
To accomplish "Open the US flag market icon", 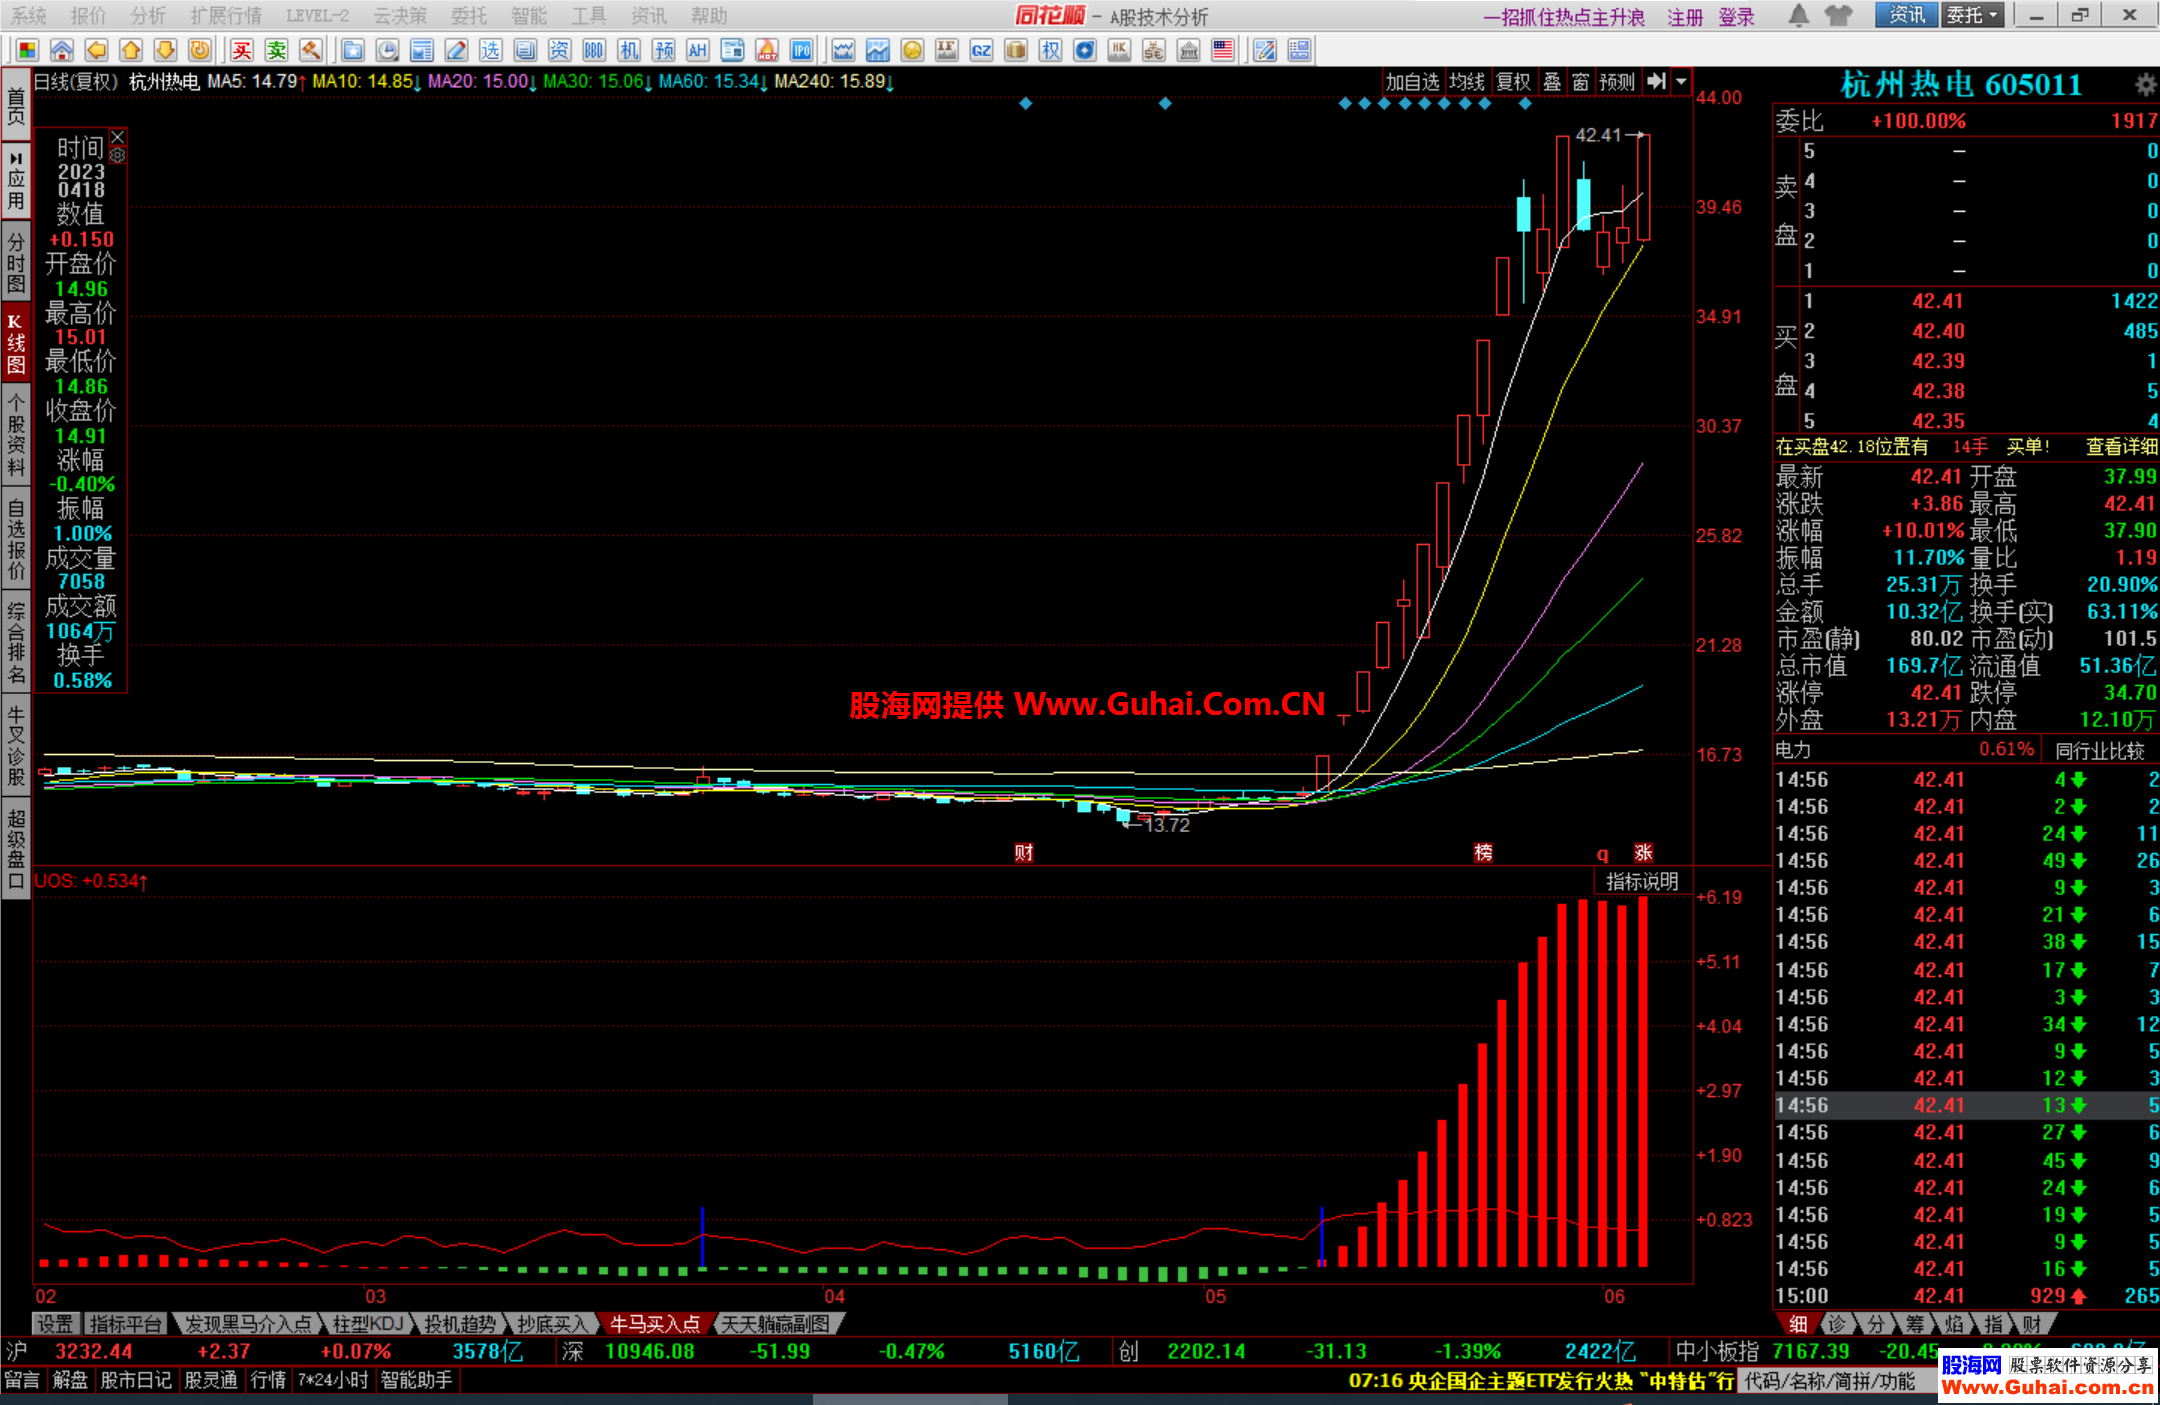I will click(x=1223, y=50).
